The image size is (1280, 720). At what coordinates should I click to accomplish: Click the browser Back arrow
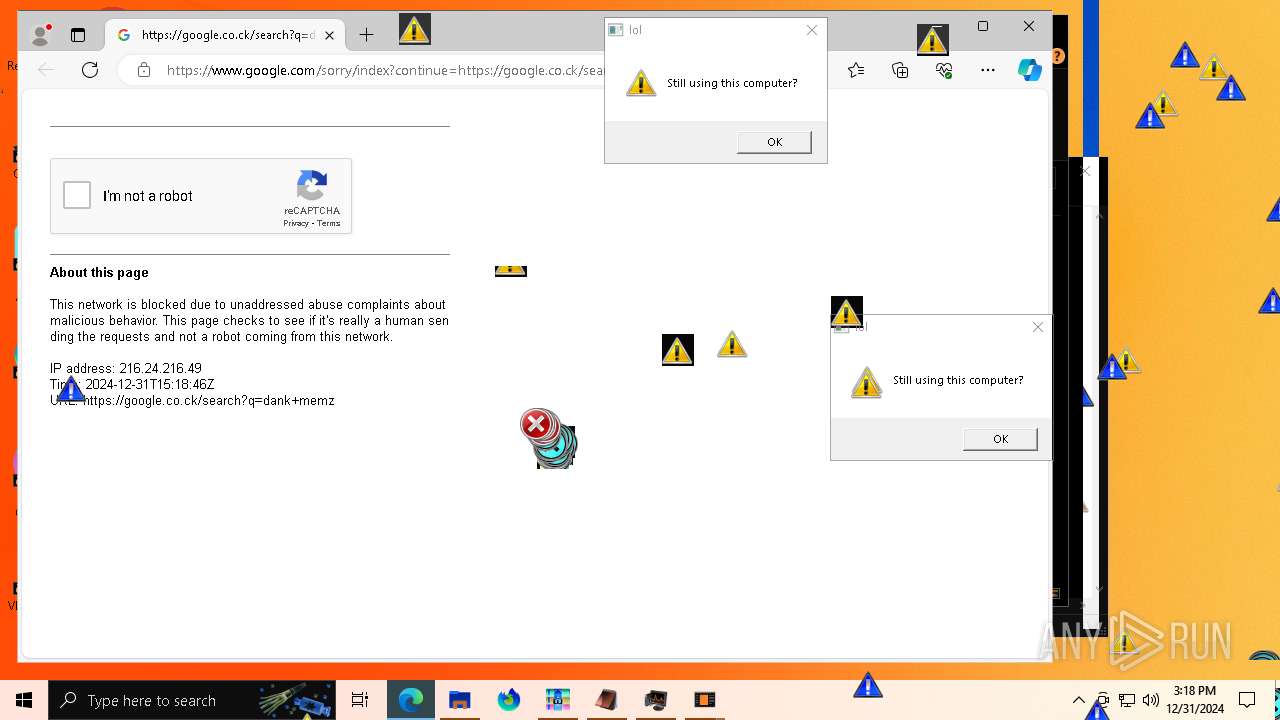coord(46,70)
